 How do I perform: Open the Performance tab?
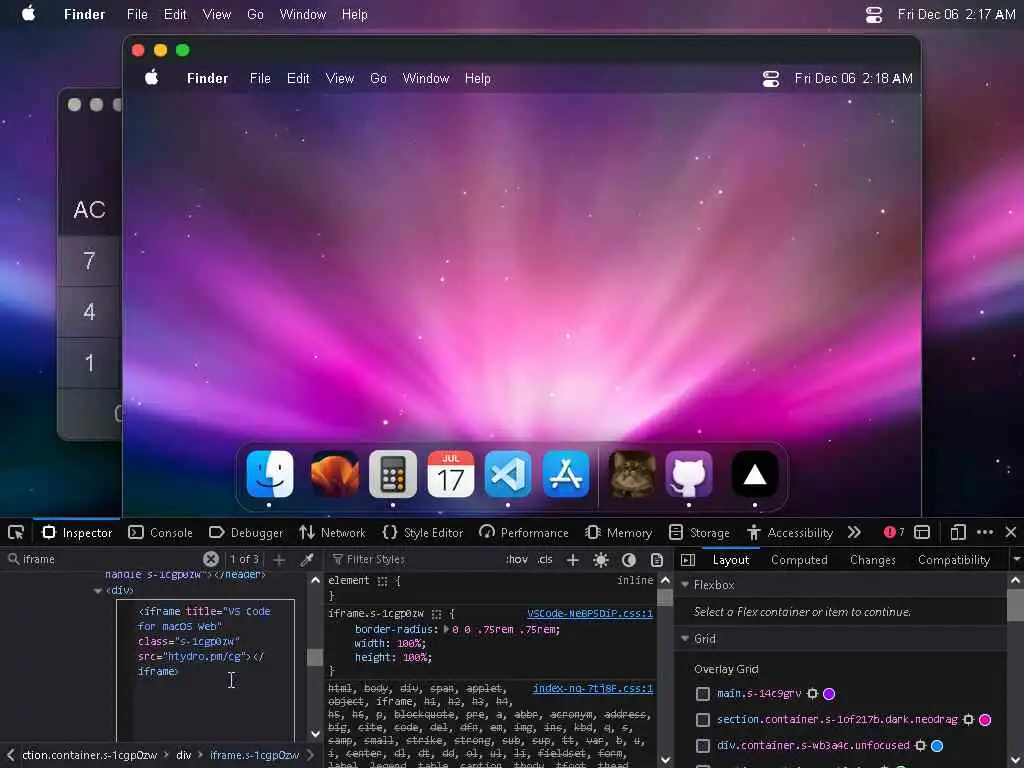click(524, 533)
